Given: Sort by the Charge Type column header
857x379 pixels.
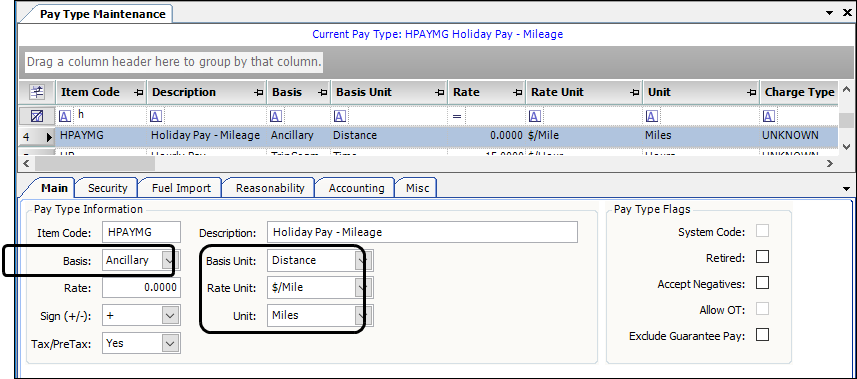Looking at the screenshot, I should tap(800, 92).
